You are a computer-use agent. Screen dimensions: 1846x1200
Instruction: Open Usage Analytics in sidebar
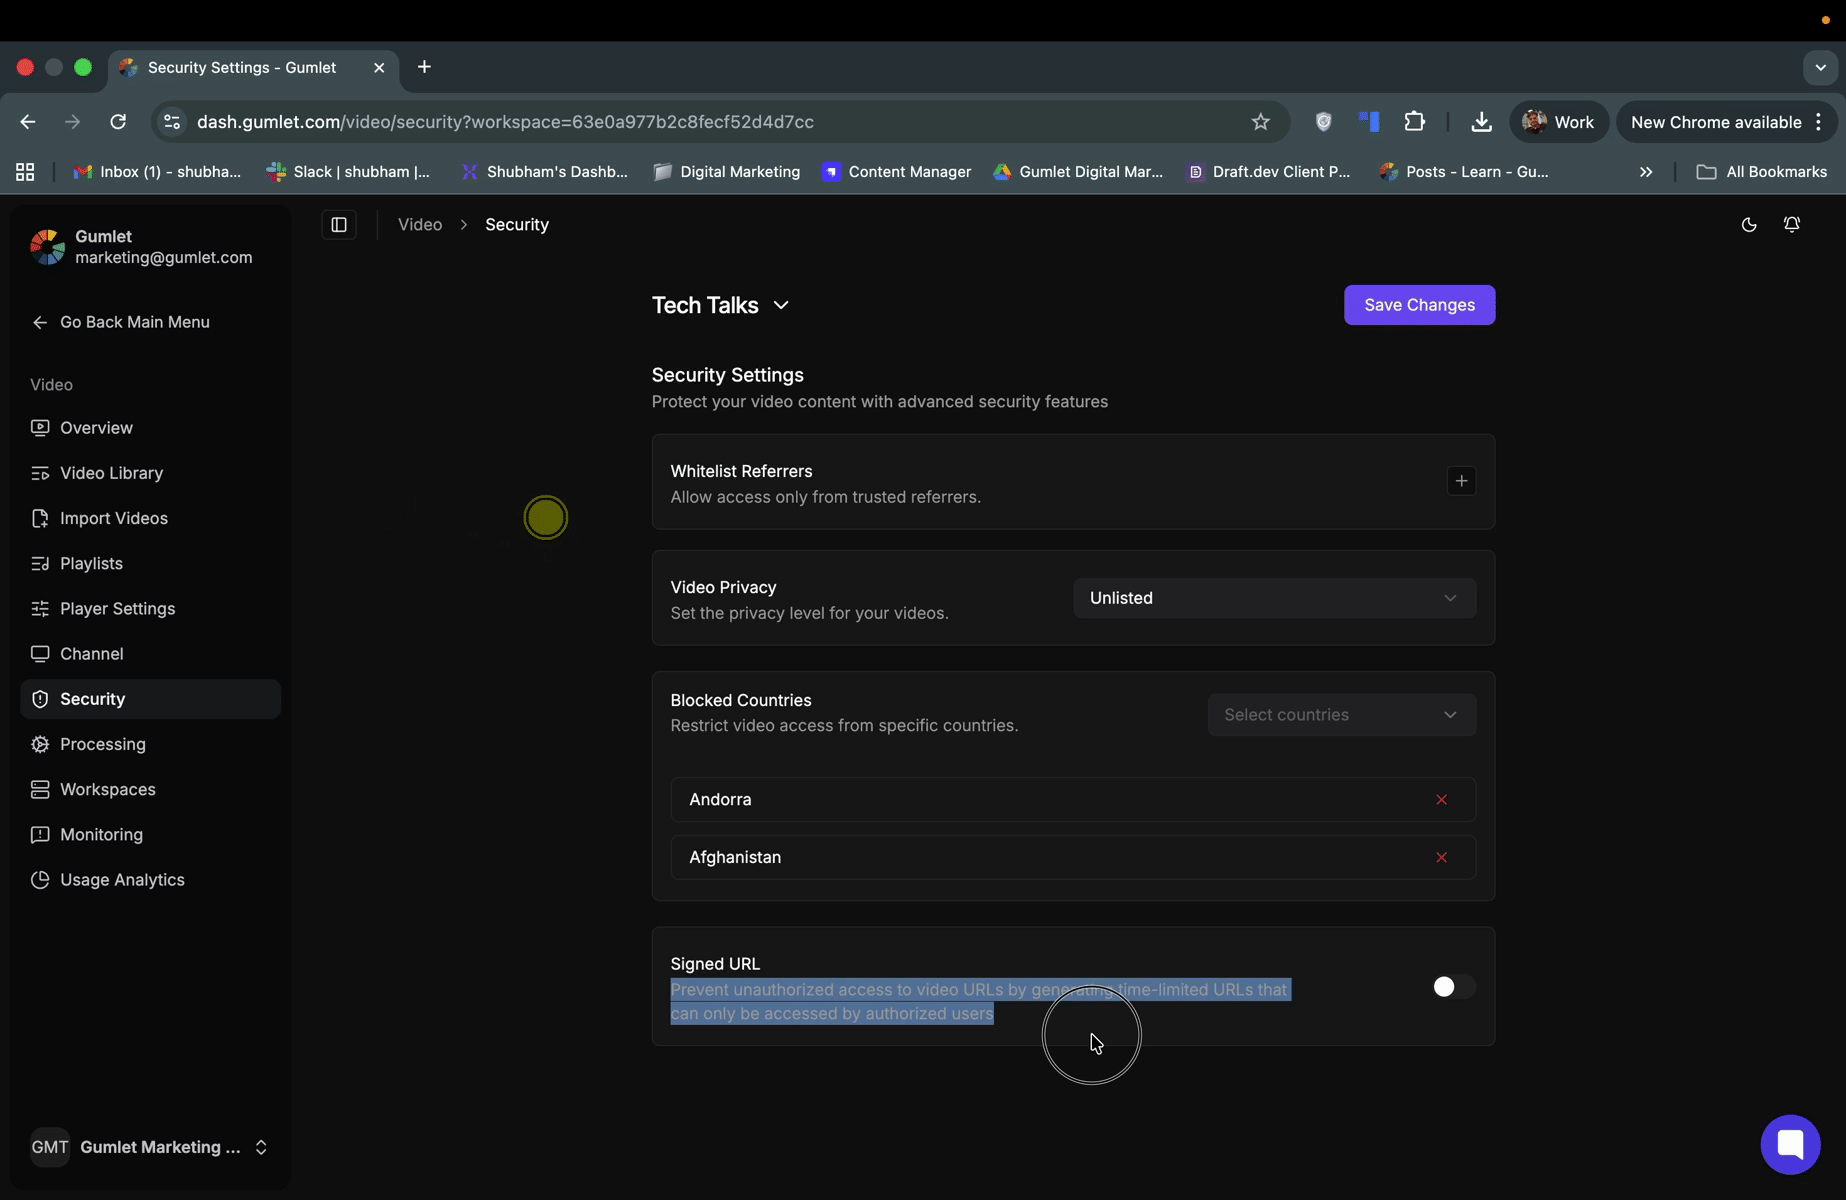pyautogui.click(x=122, y=880)
